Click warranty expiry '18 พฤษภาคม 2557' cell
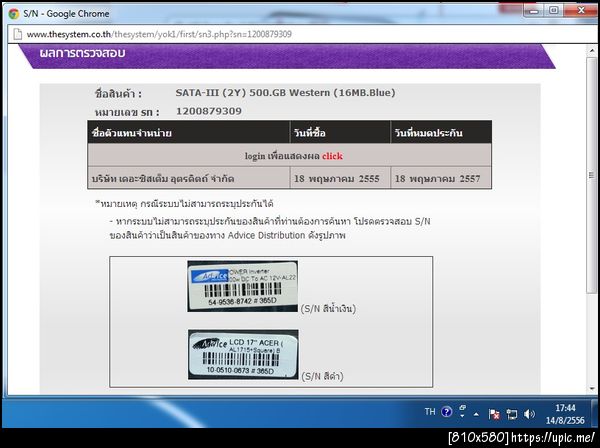The width and height of the screenshot is (600, 448). 441,178
